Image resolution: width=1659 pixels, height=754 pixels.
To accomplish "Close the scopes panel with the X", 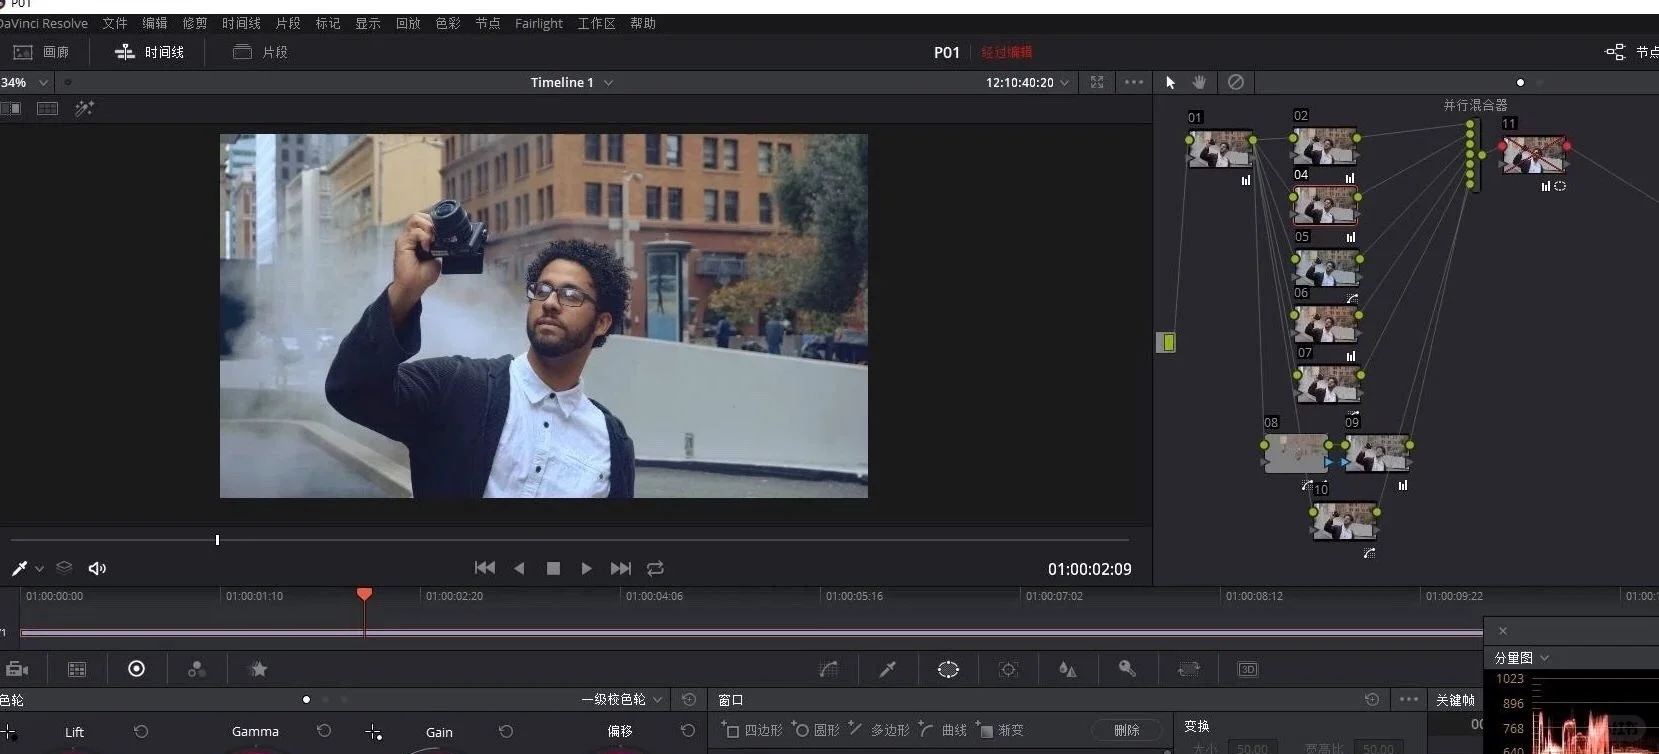I will (x=1502, y=631).
